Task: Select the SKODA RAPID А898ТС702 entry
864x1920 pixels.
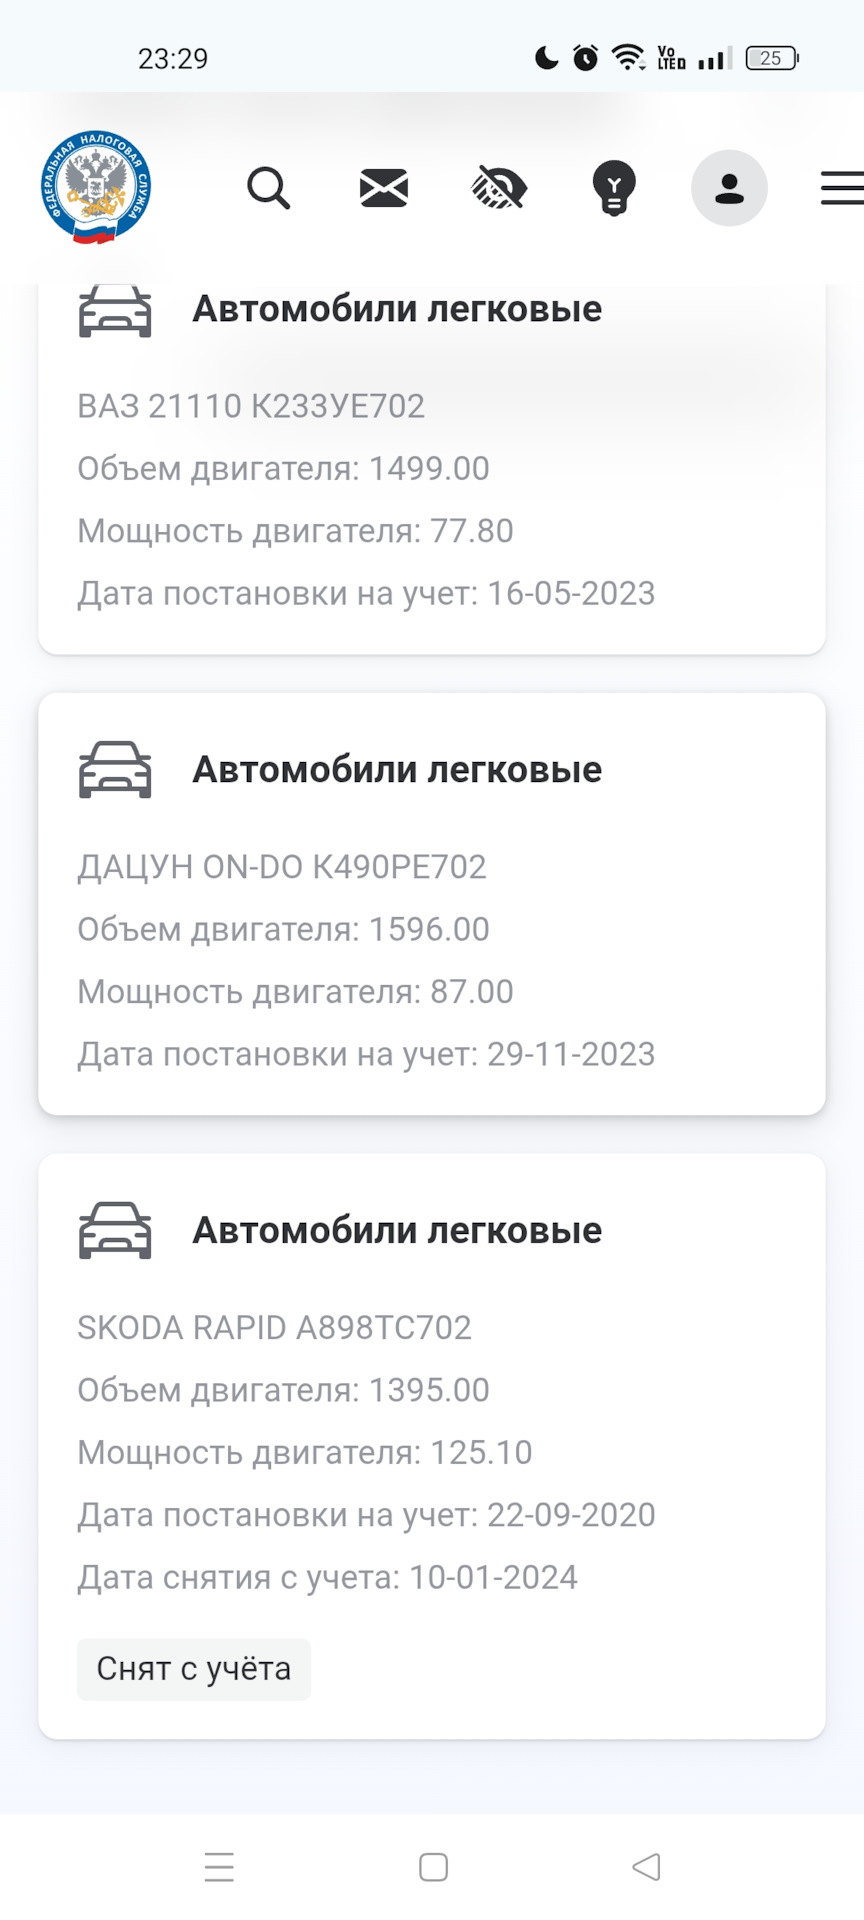Action: click(x=274, y=1328)
